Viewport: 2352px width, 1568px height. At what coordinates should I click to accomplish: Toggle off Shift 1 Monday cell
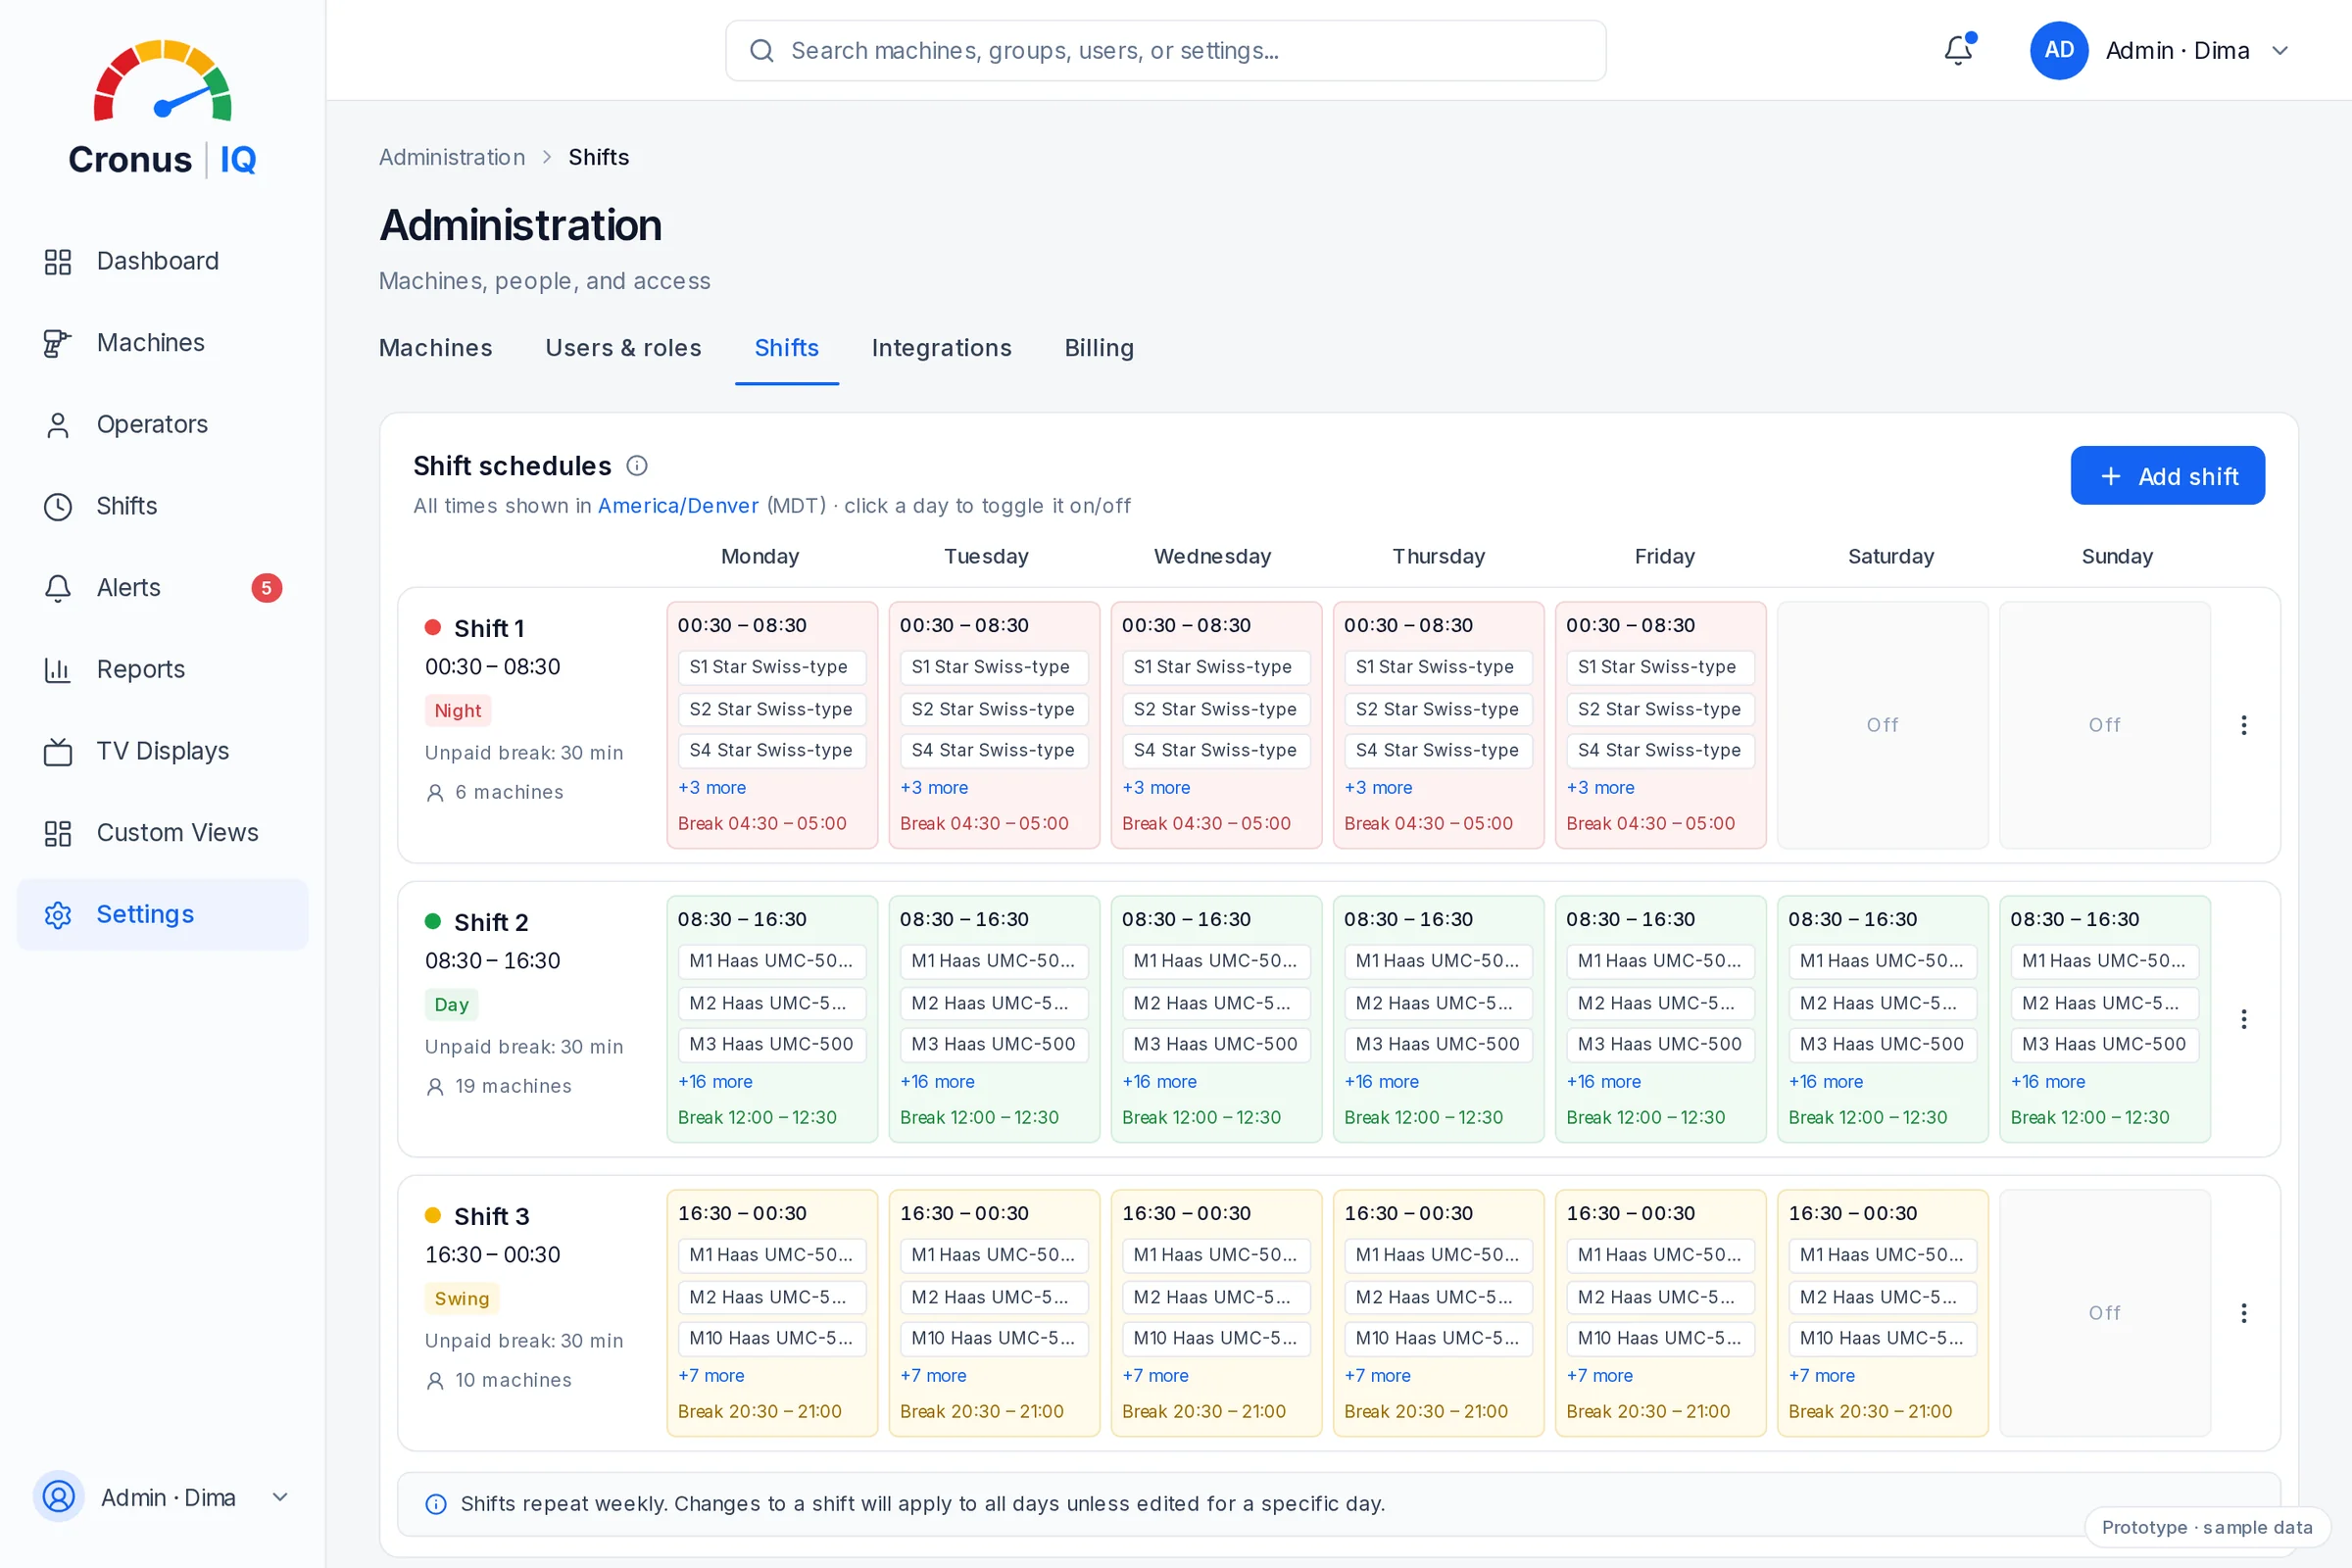pos(772,725)
